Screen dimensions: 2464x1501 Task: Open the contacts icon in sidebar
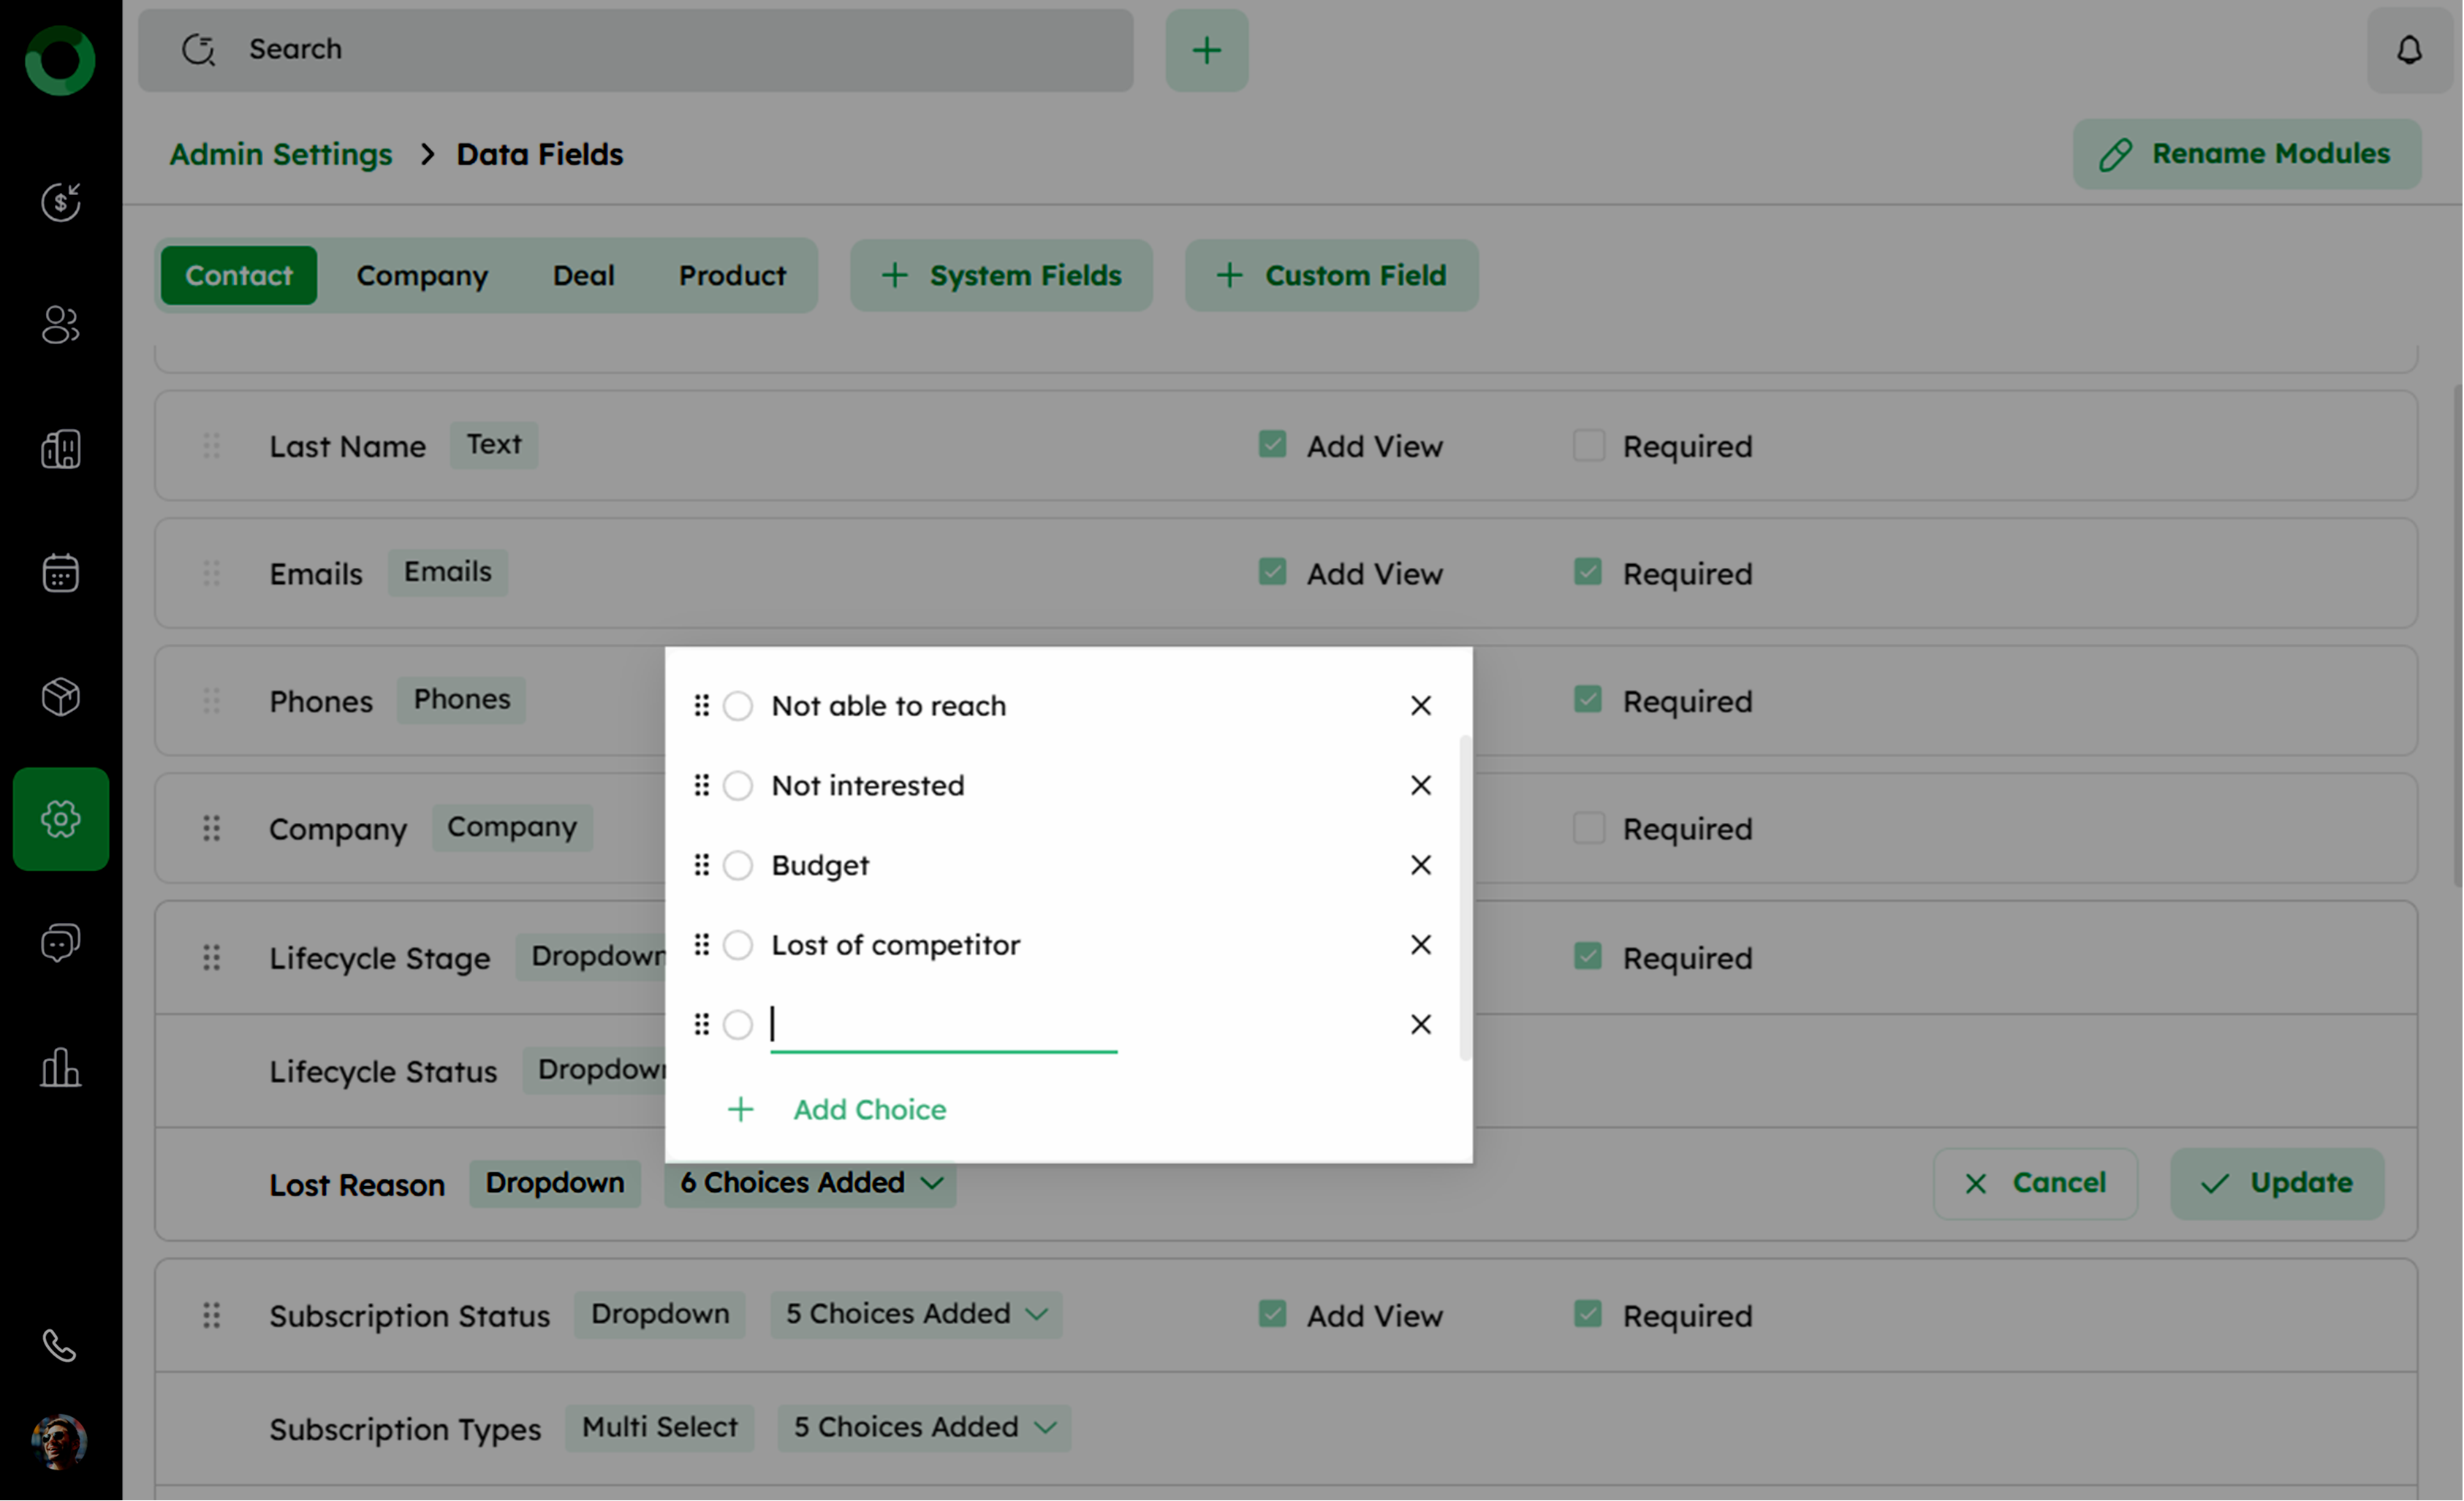point(60,324)
